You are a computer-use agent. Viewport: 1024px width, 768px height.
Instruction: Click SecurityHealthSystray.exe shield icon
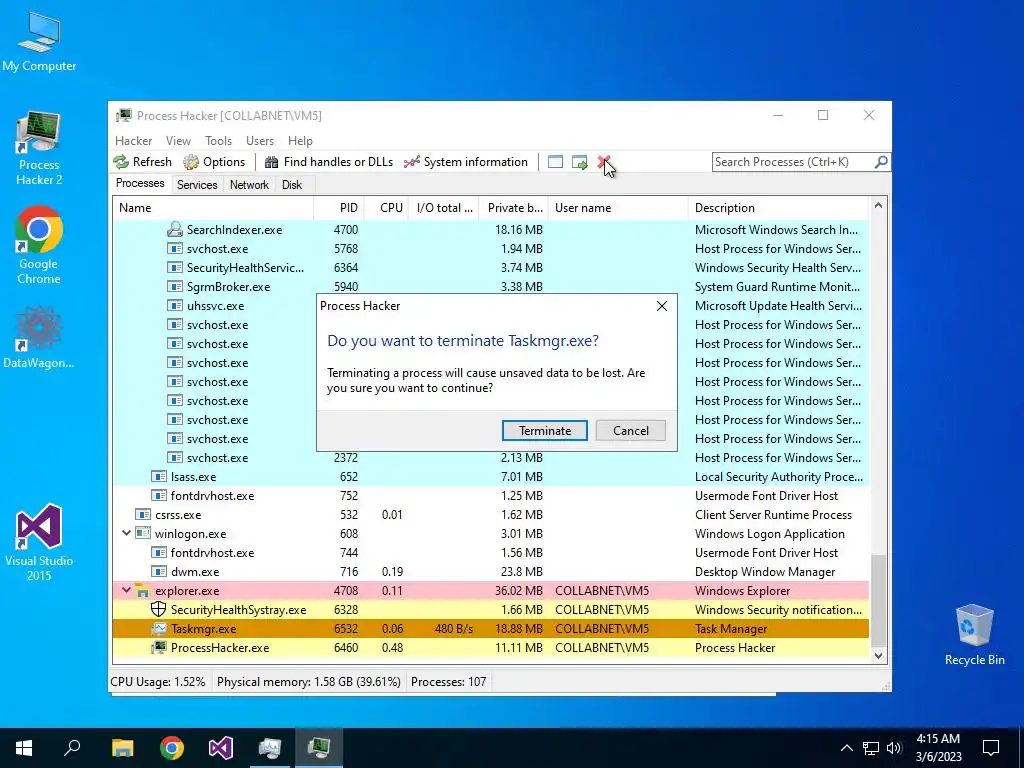pos(158,609)
